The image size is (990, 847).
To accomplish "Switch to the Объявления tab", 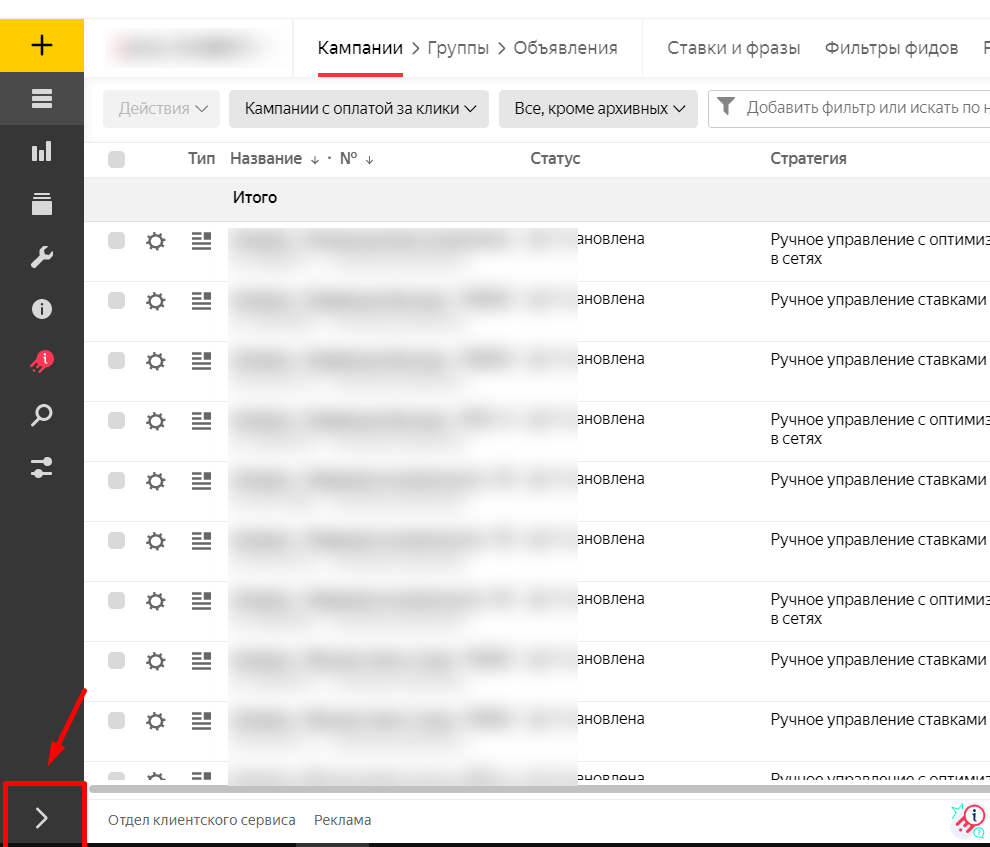I will 565,48.
